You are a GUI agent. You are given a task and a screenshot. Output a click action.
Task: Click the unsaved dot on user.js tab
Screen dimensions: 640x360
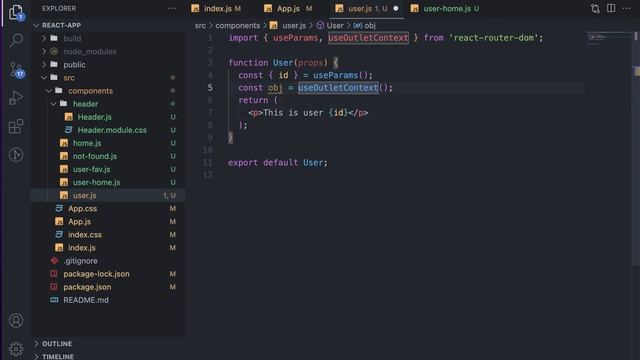(396, 9)
